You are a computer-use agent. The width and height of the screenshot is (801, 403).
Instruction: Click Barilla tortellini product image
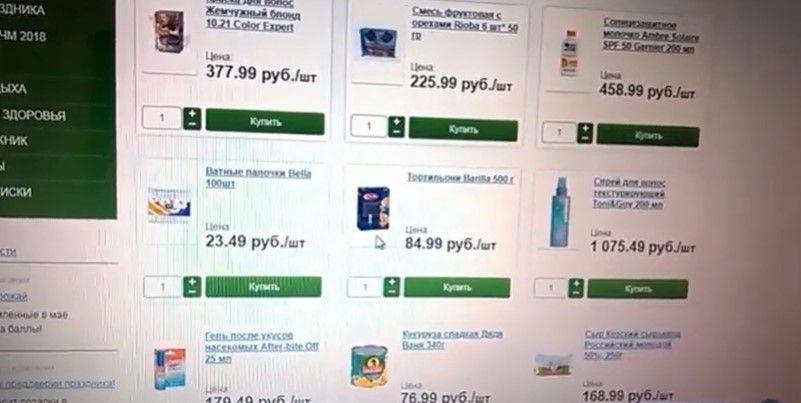point(373,208)
